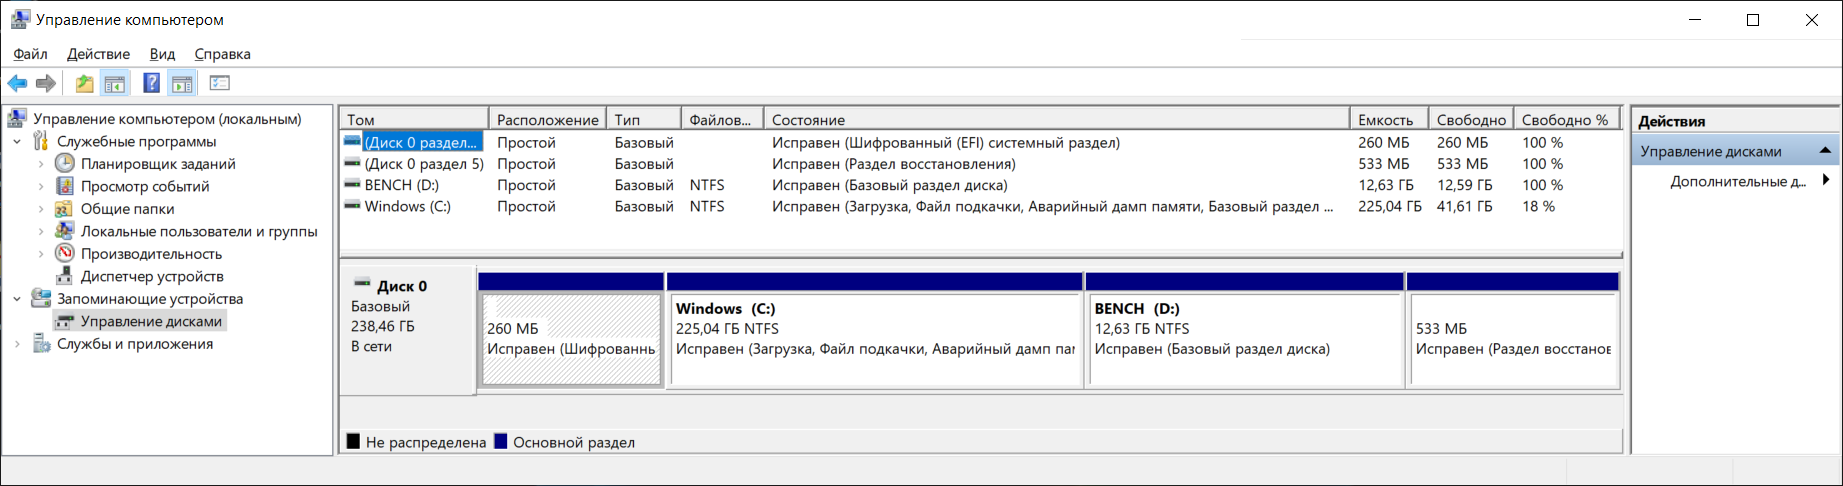This screenshot has width=1843, height=486.
Task: Click the blue Основной раздел legend swatch
Action: [501, 441]
